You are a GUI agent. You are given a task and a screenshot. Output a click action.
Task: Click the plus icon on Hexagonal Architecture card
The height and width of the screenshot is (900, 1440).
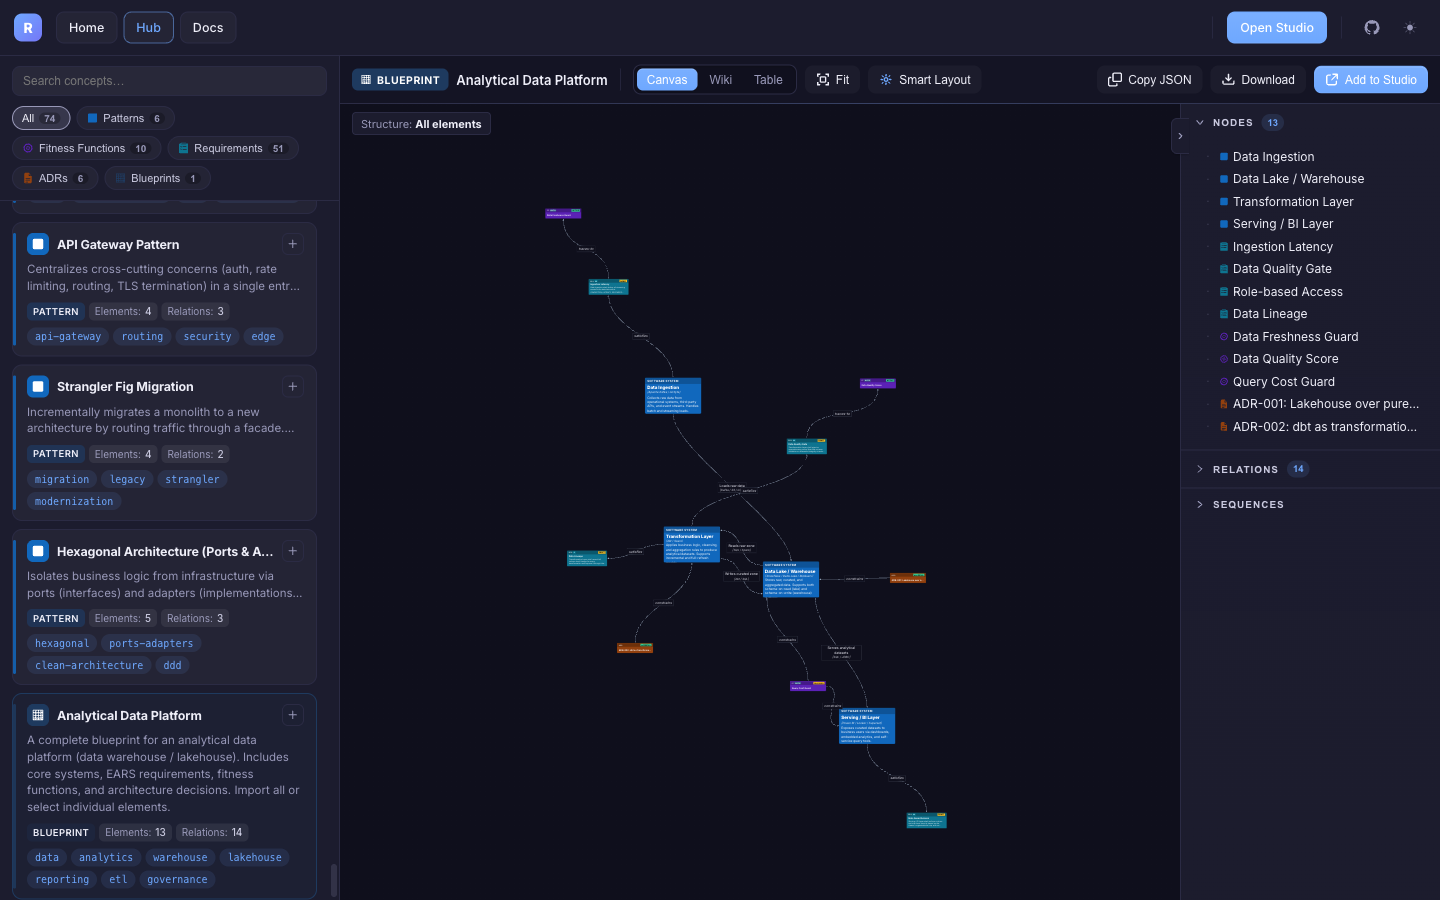tap(293, 551)
